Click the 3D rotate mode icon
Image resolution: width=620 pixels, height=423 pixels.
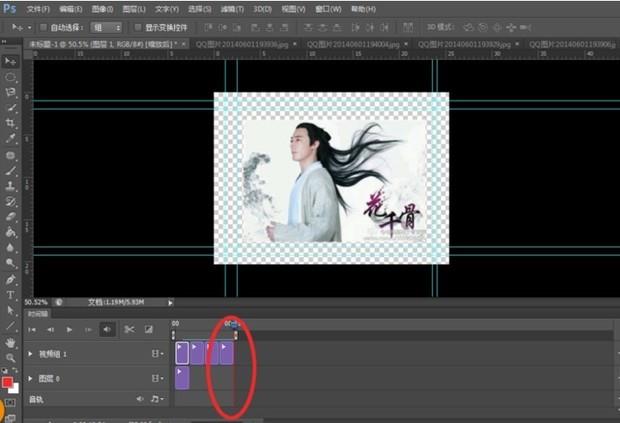[468, 27]
